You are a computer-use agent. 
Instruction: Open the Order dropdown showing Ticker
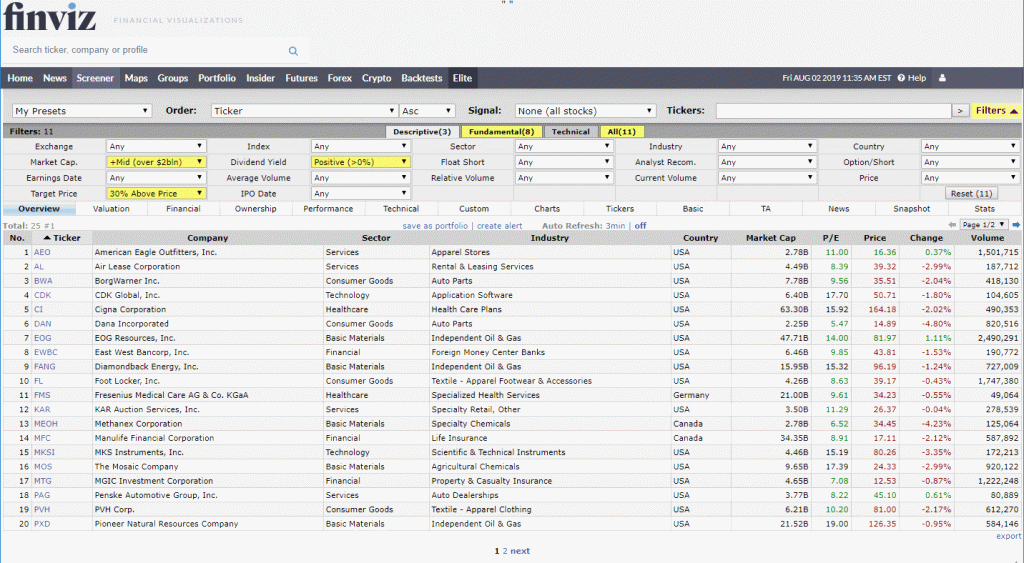coord(304,111)
